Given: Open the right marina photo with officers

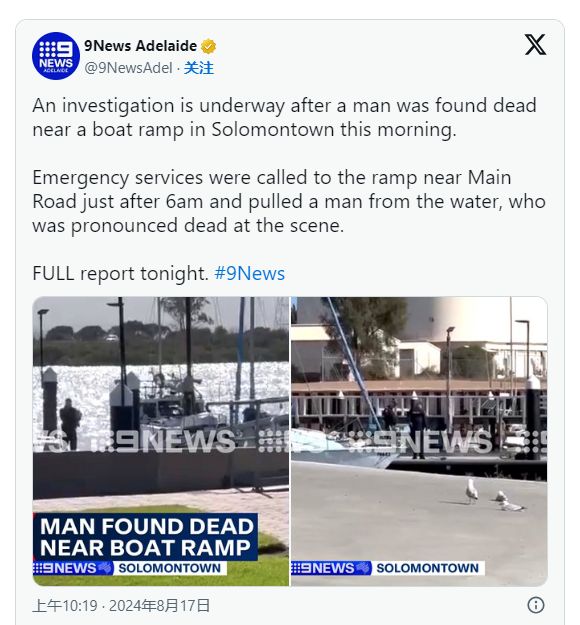Looking at the screenshot, I should coord(419,441).
